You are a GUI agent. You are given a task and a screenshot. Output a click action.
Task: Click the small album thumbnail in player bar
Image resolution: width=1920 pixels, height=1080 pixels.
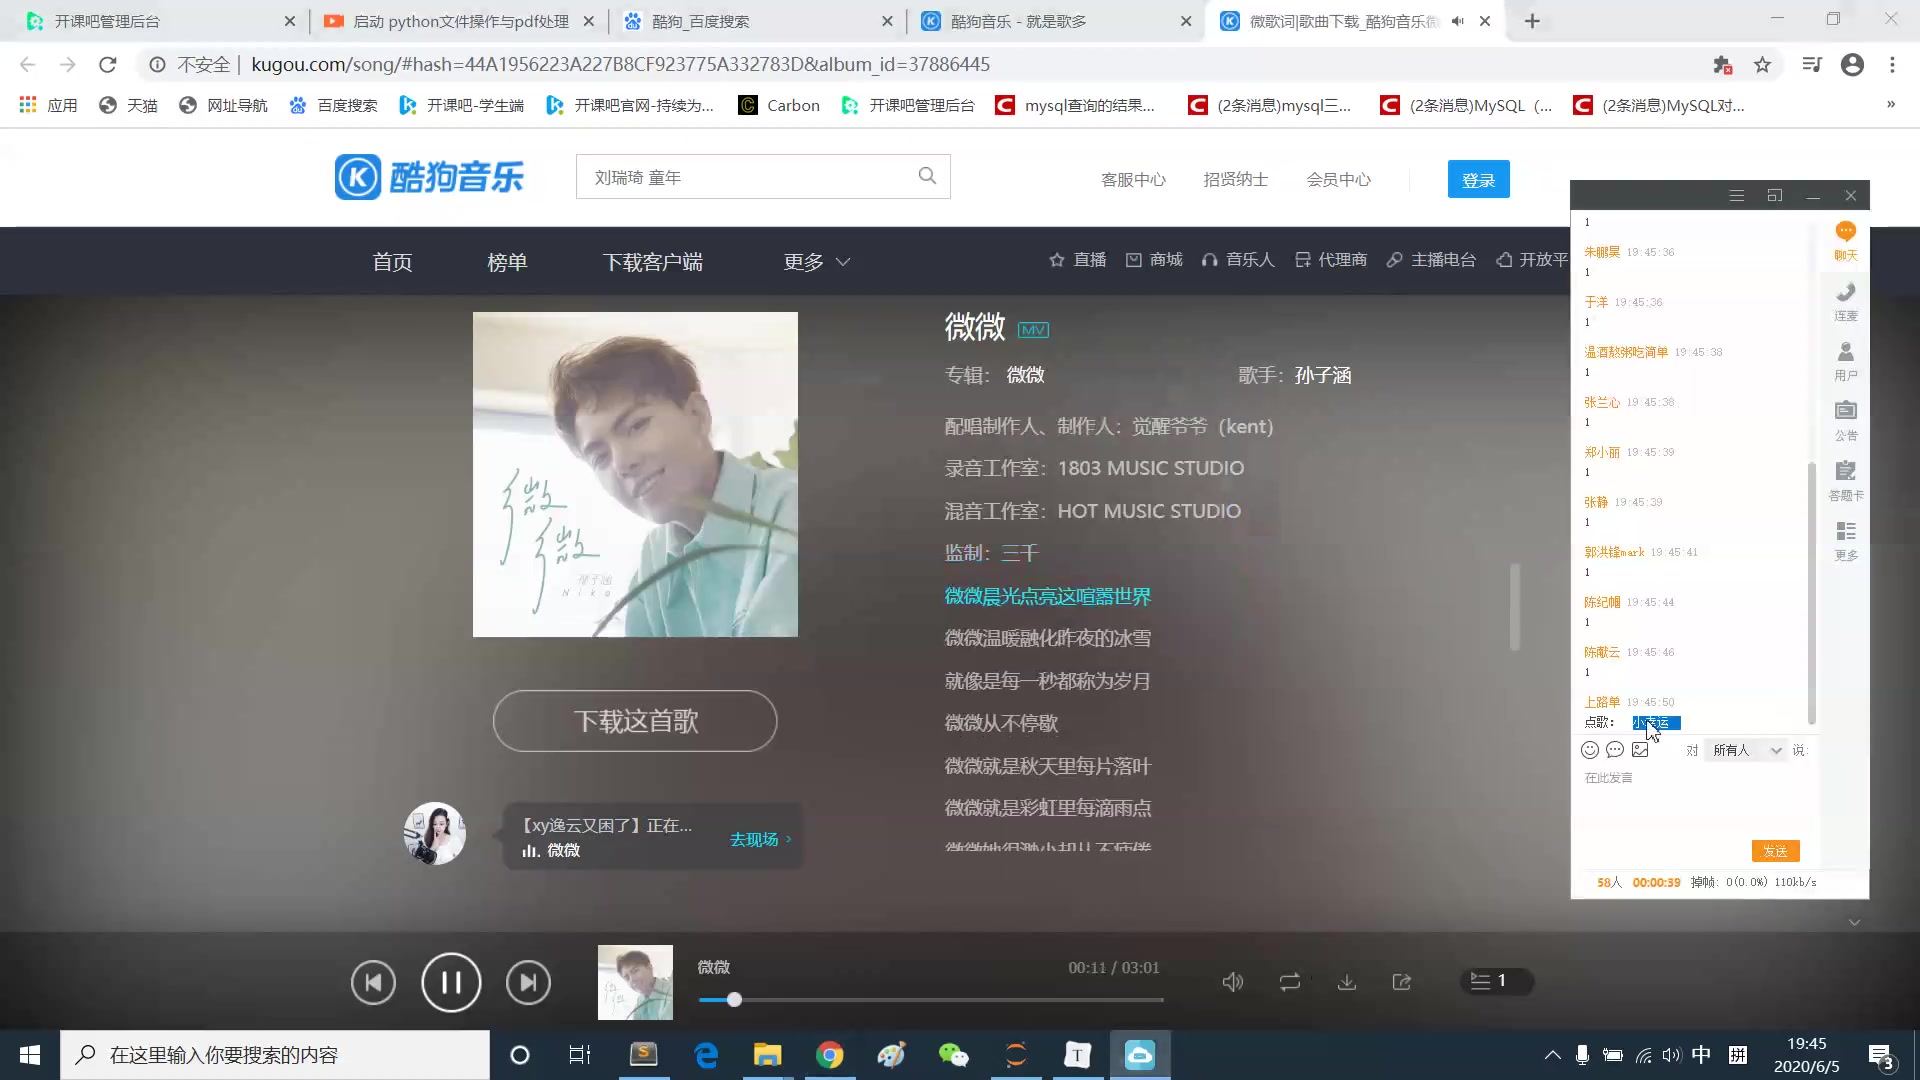coord(635,982)
